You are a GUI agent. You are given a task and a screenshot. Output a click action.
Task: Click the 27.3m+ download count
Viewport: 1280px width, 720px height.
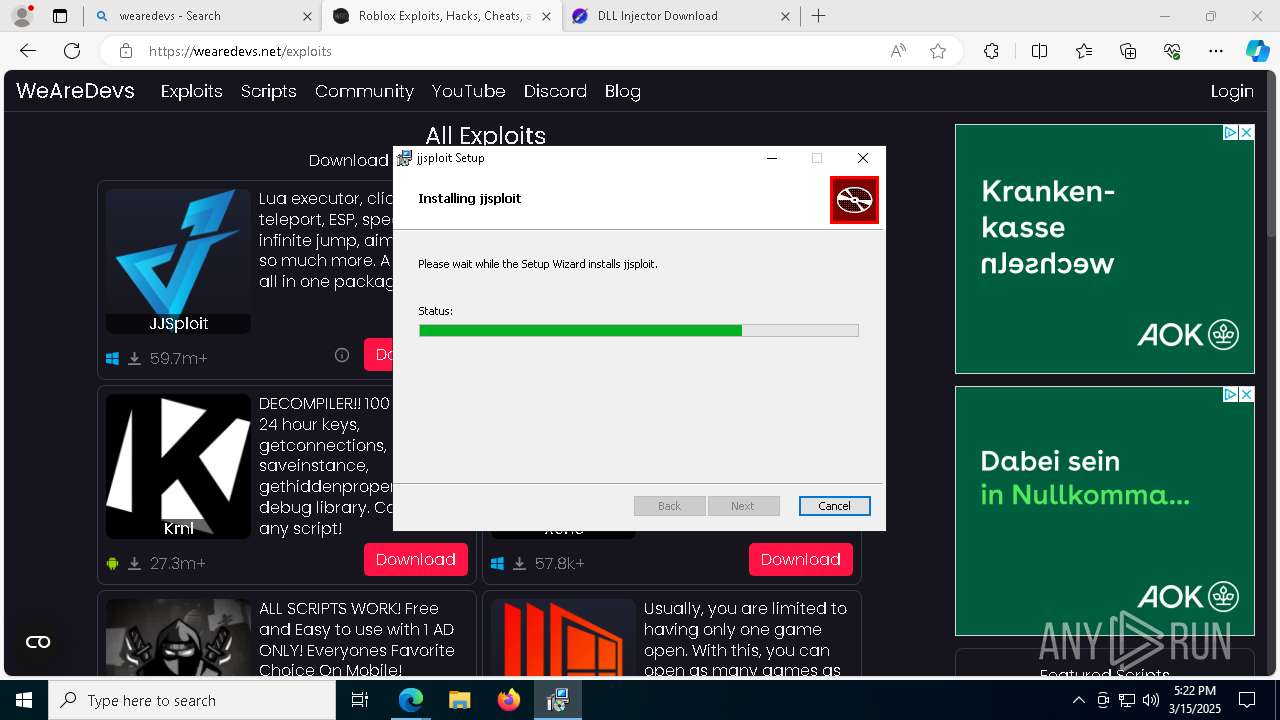pyautogui.click(x=178, y=564)
